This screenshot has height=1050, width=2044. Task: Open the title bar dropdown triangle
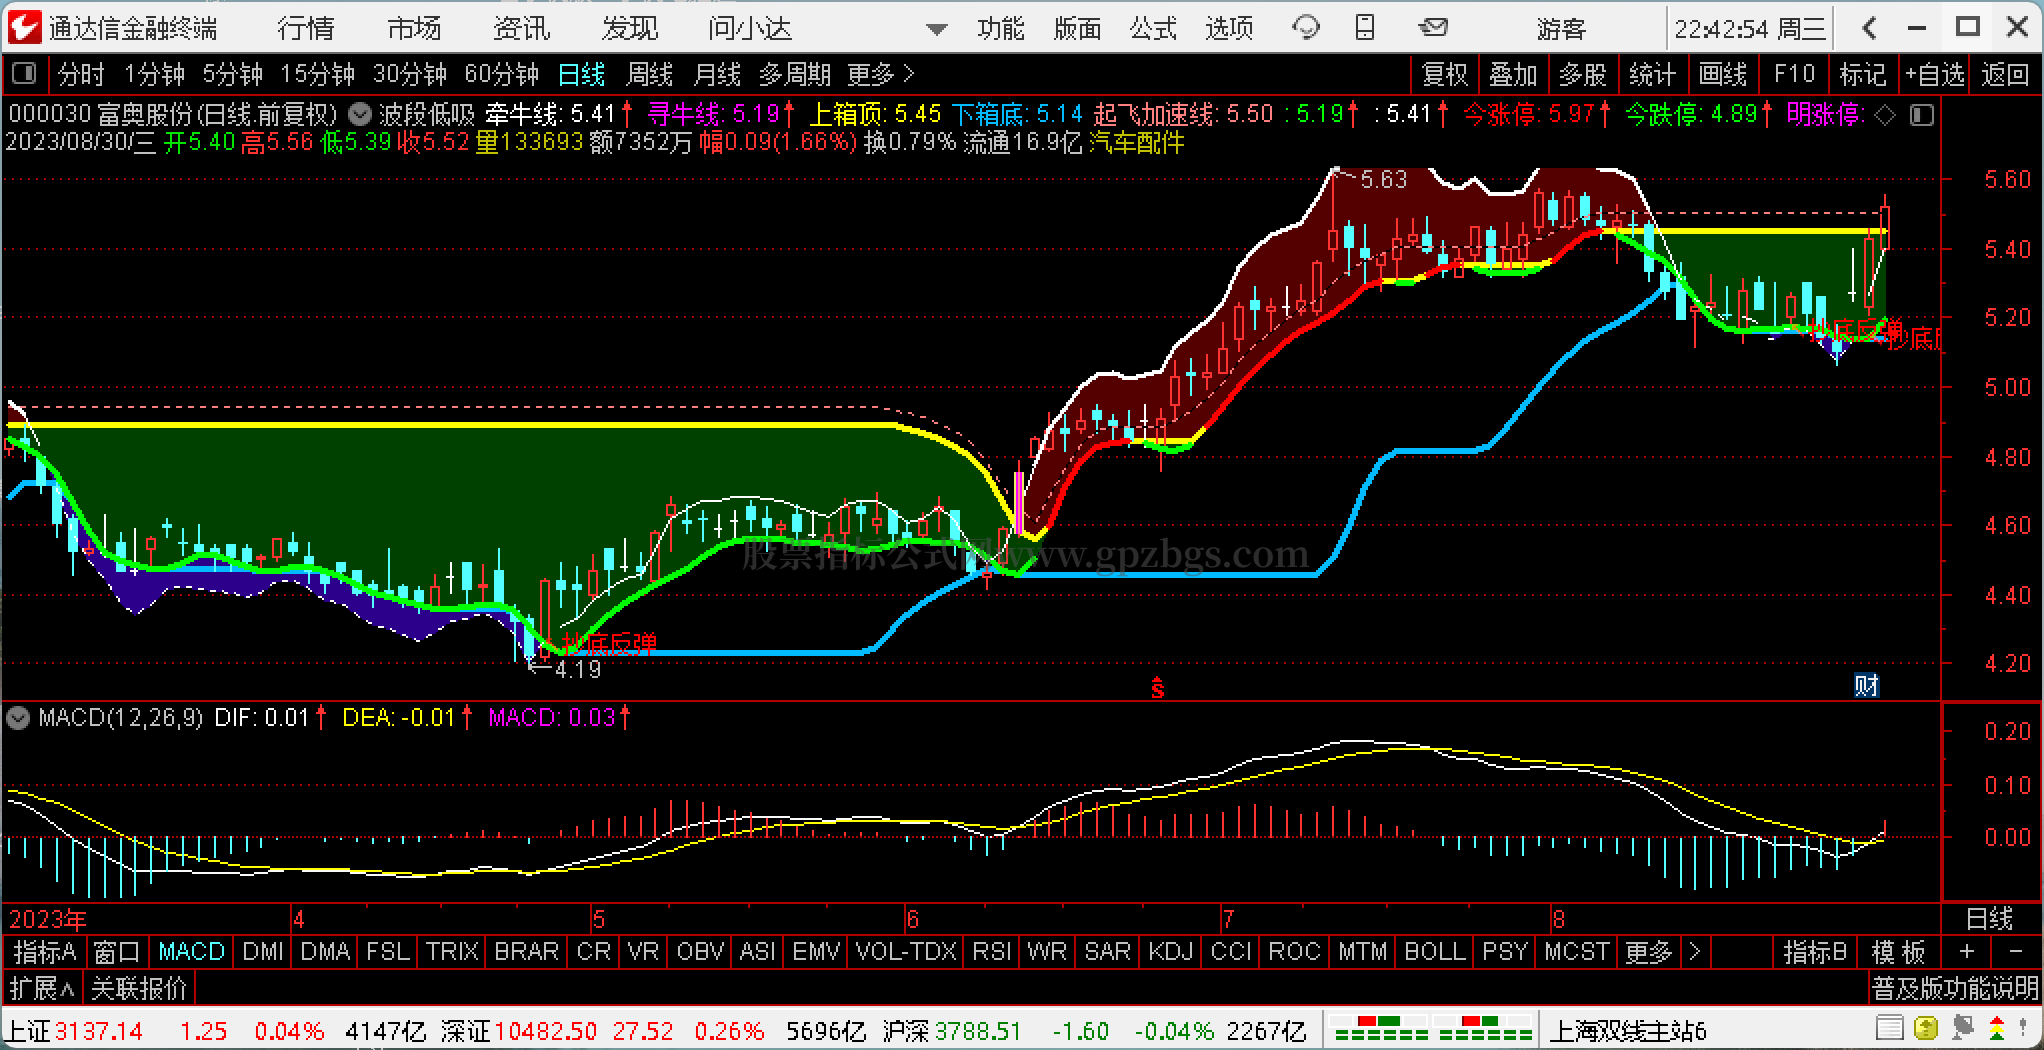click(x=936, y=29)
